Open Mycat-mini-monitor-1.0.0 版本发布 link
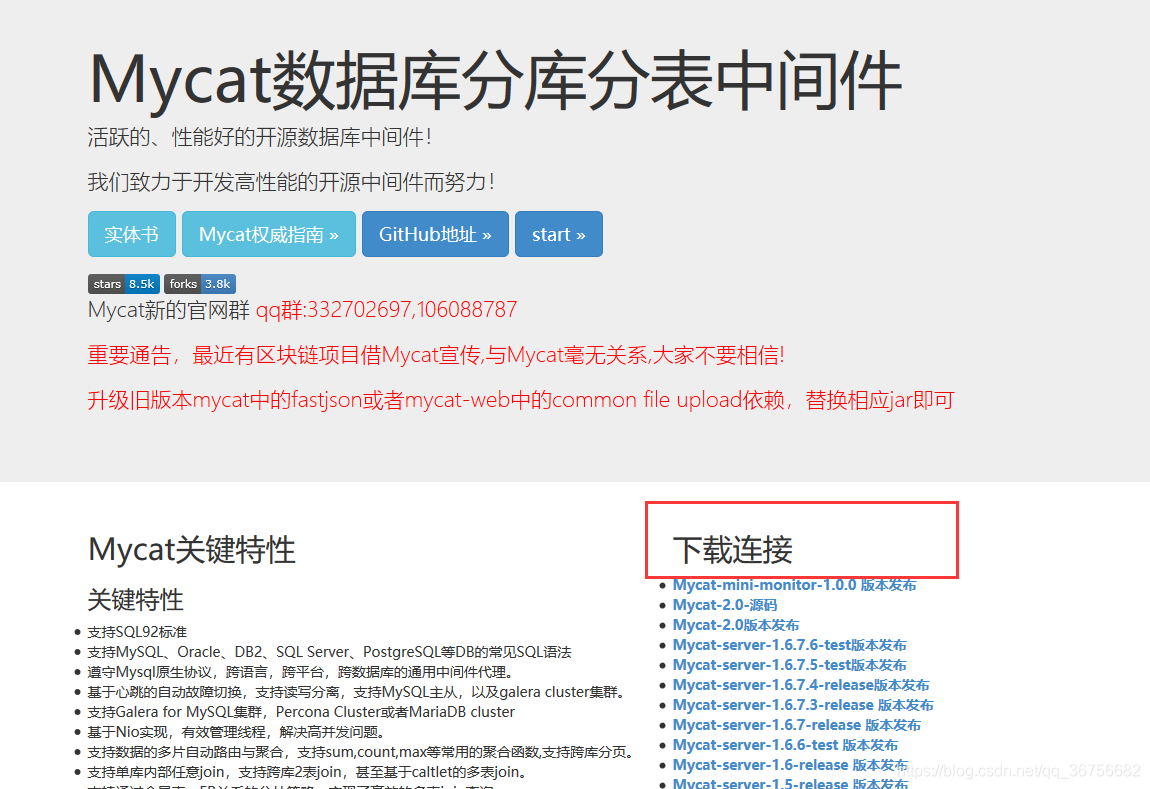This screenshot has width=1150, height=789. [x=790, y=584]
